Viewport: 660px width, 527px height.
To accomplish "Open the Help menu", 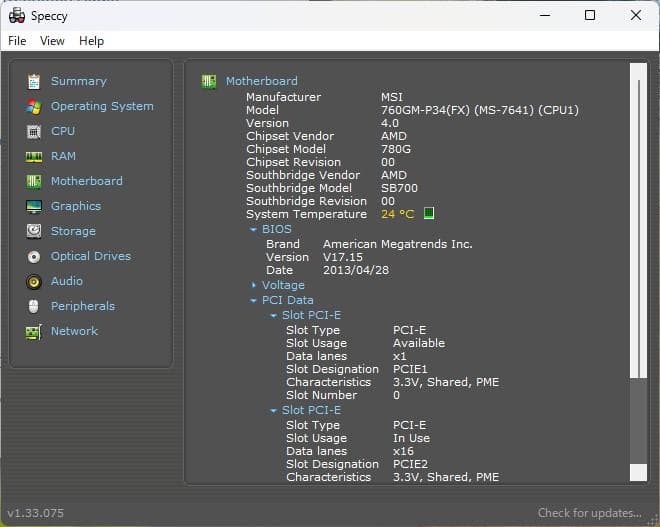I will (x=91, y=41).
